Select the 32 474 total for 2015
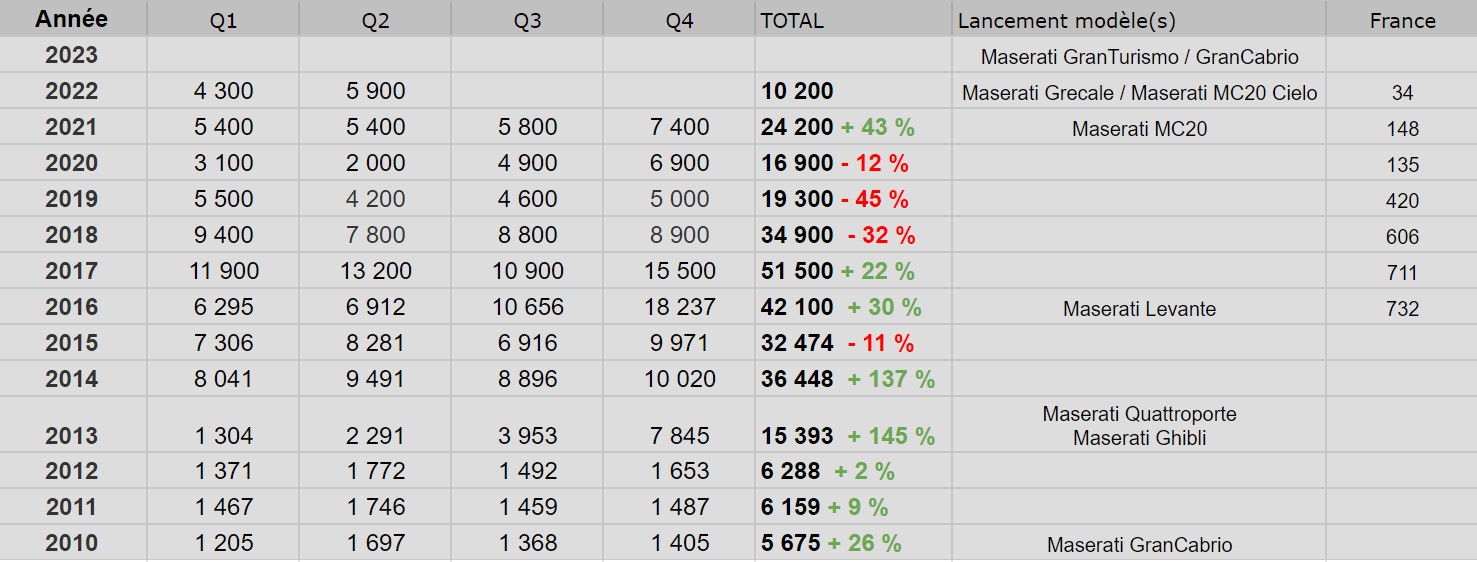This screenshot has width=1477, height=562. tap(797, 343)
